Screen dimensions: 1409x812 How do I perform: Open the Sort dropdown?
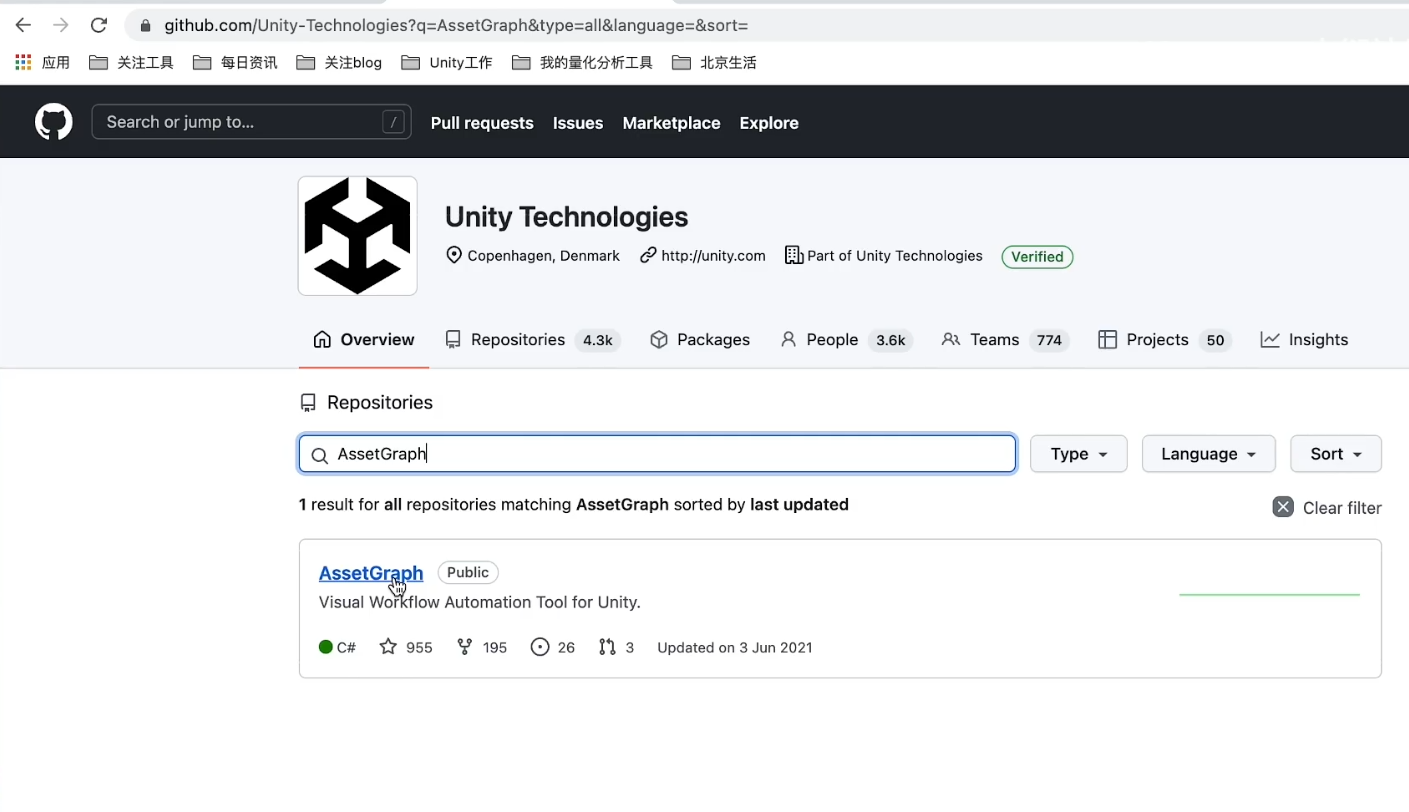[1336, 454]
